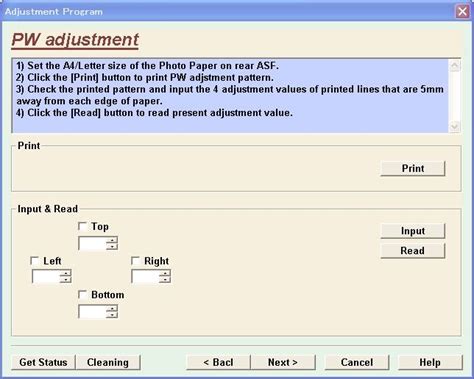Screen dimensions: 474x379
Task: Decrease the Left value with down arrow
Action: coord(65,280)
